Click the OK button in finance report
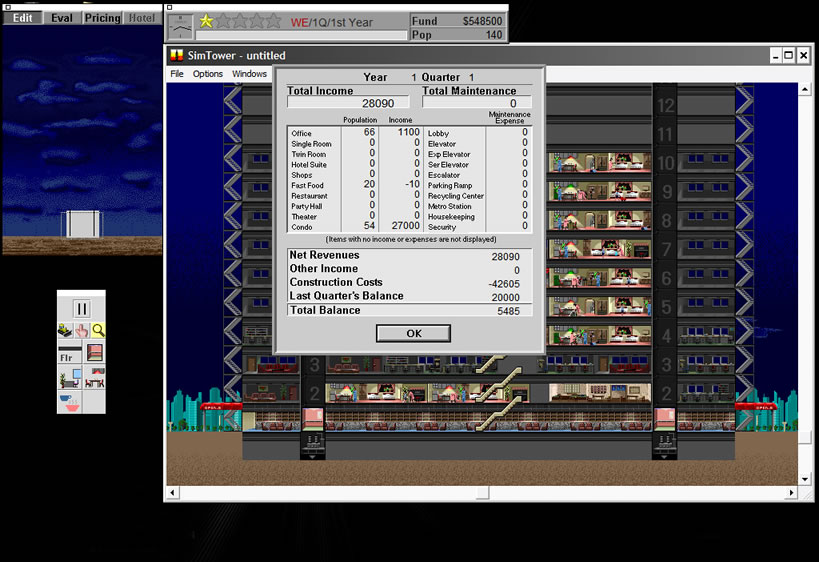819x562 pixels. click(413, 333)
